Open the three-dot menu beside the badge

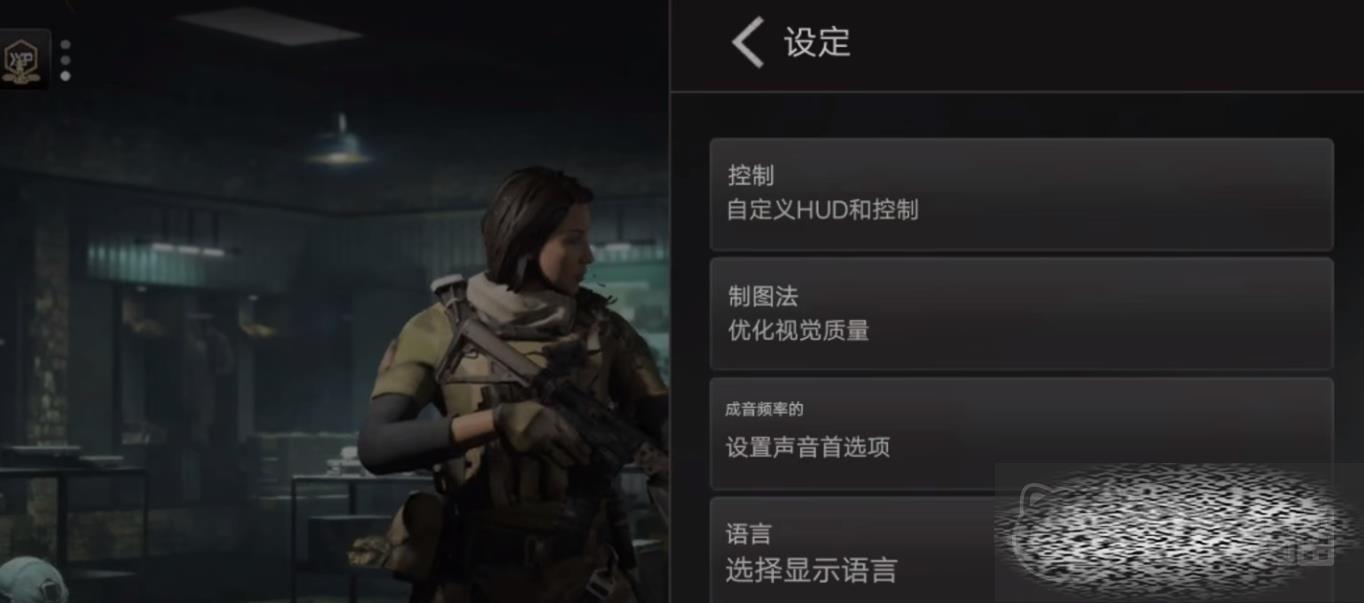click(x=65, y=60)
